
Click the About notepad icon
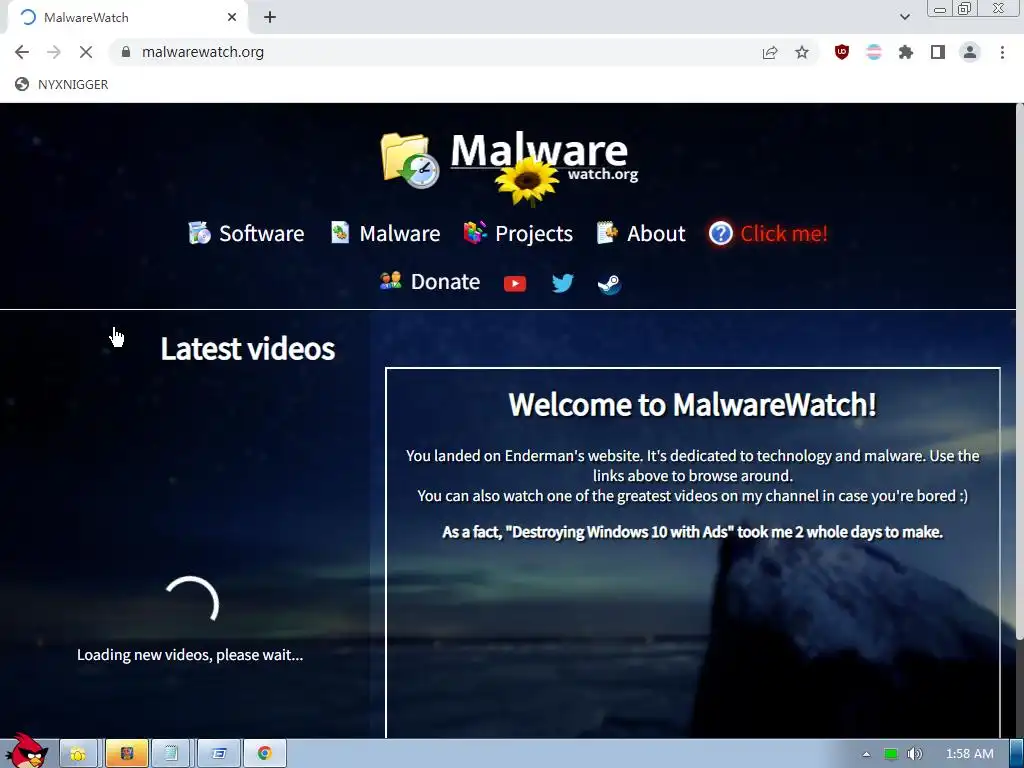point(607,232)
